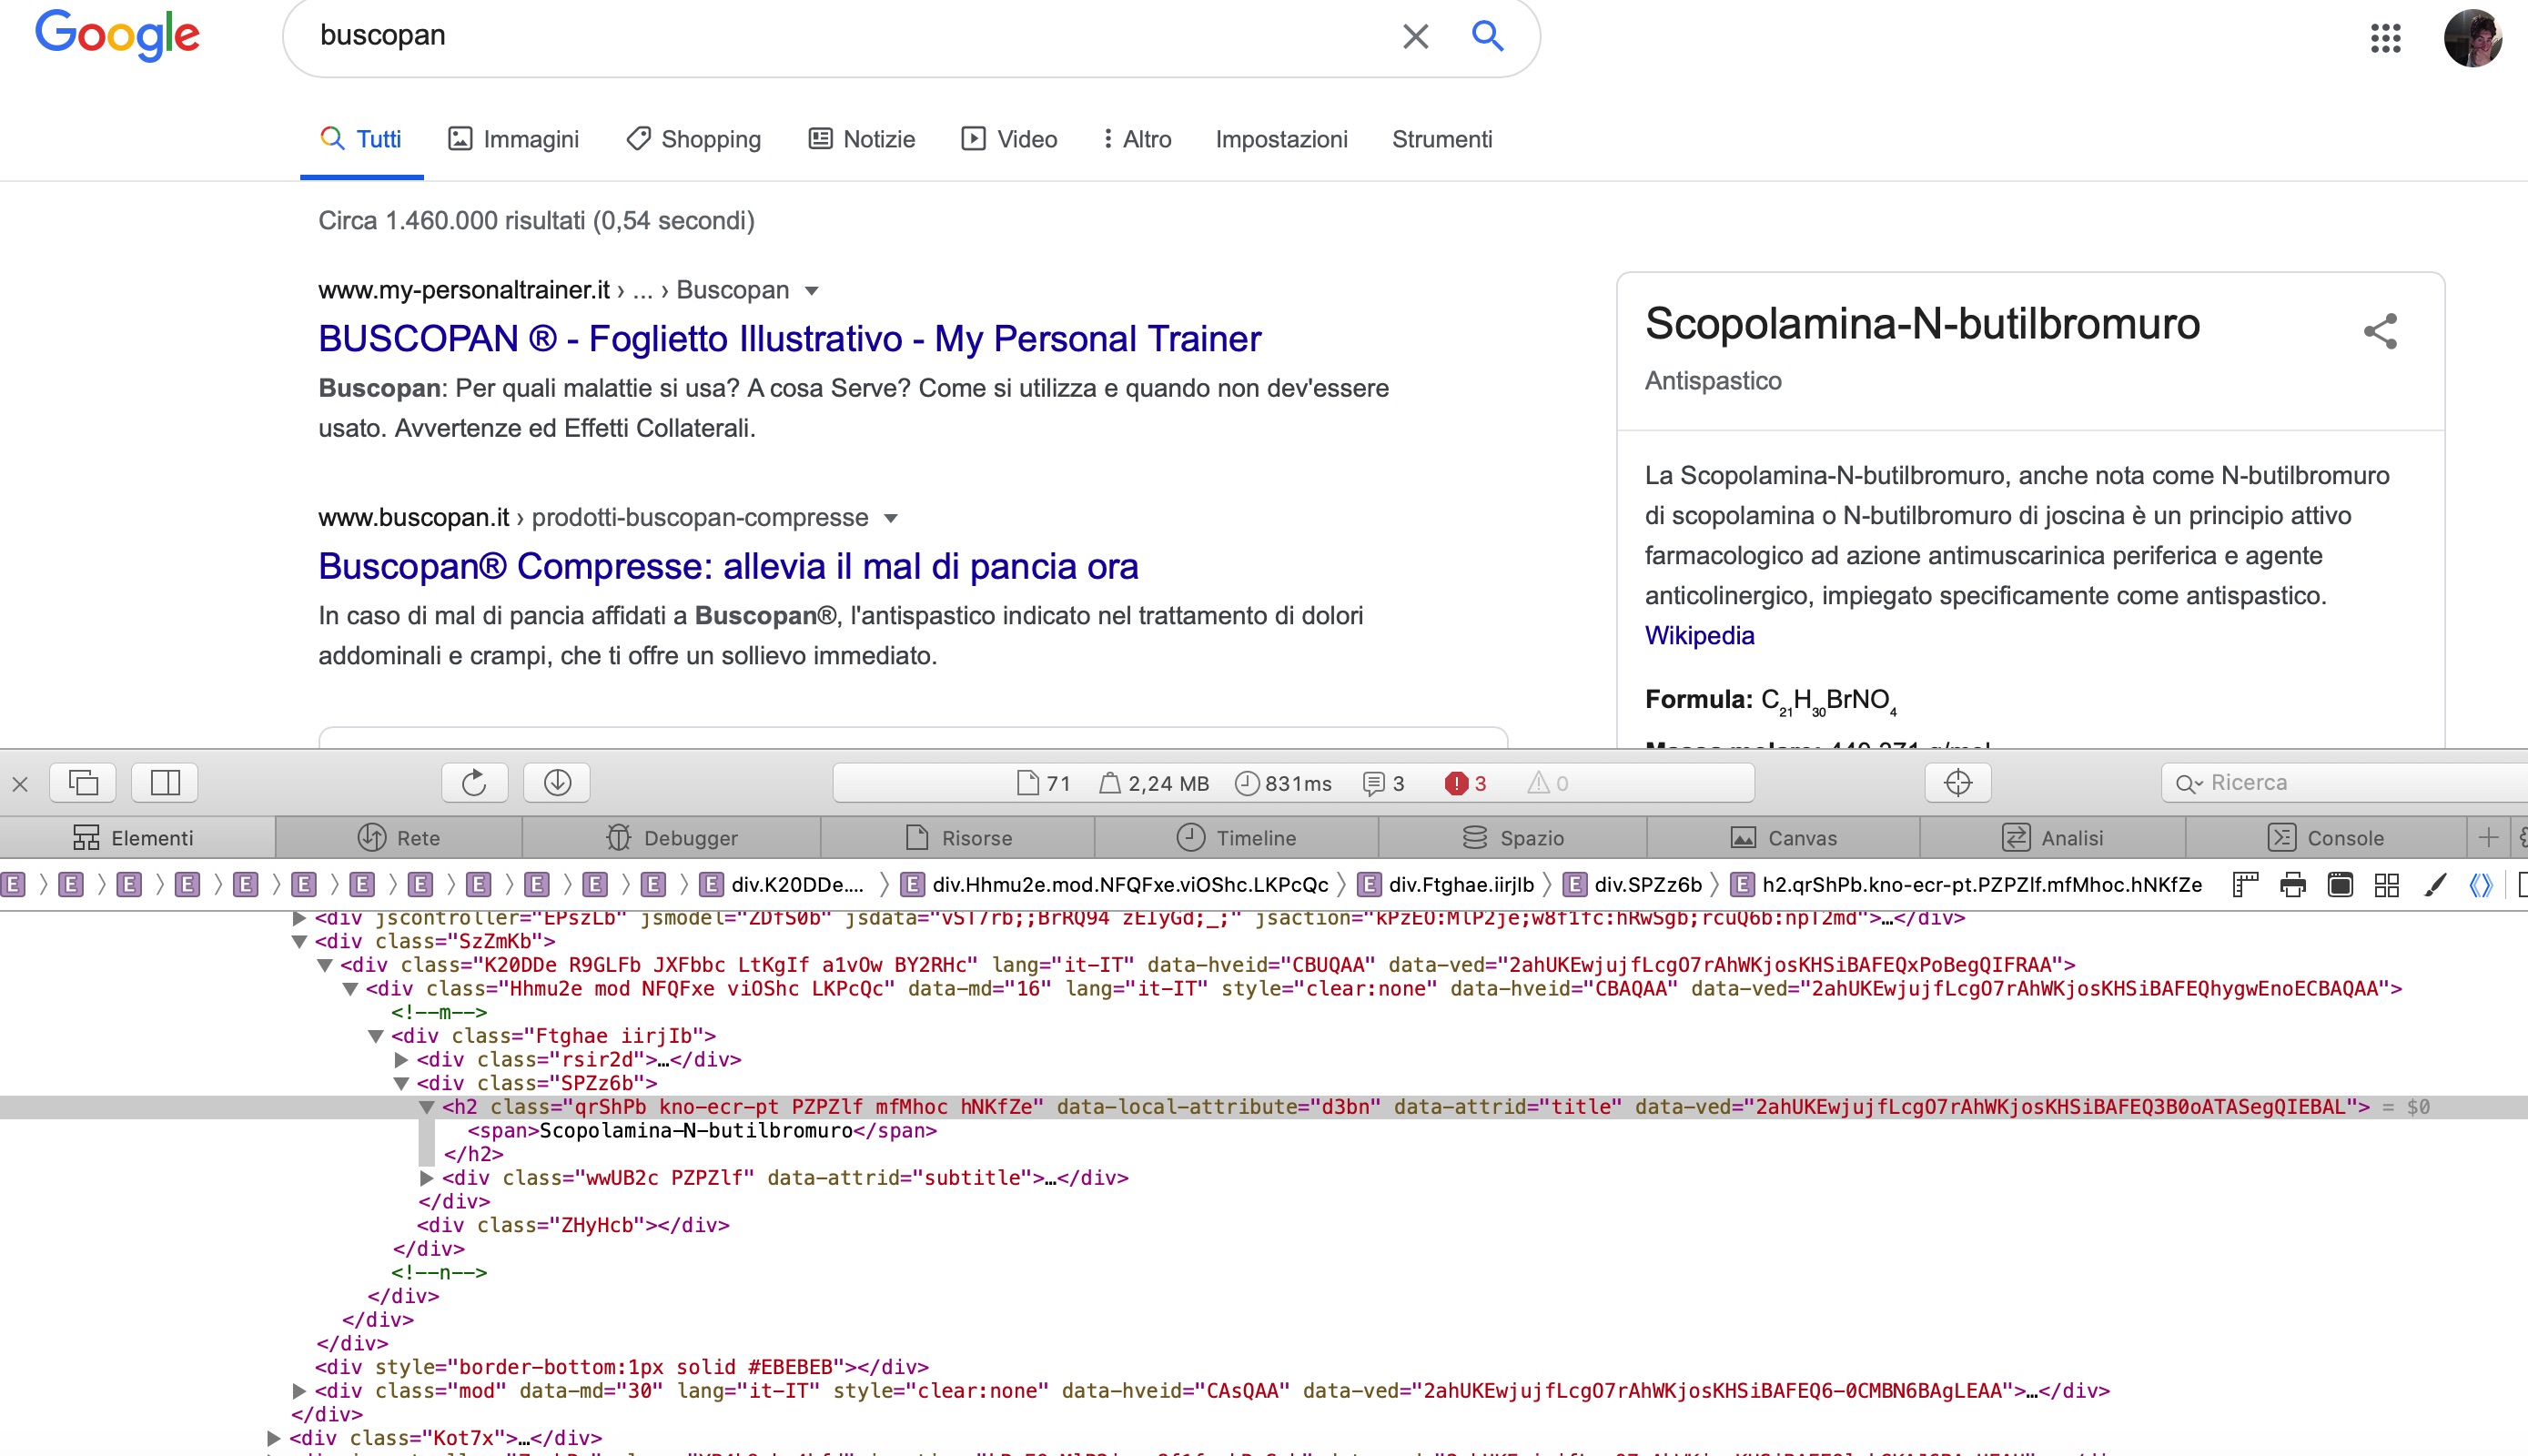Open the Google apps grid icon
The width and height of the screenshot is (2528, 1456).
pos(2385,38)
